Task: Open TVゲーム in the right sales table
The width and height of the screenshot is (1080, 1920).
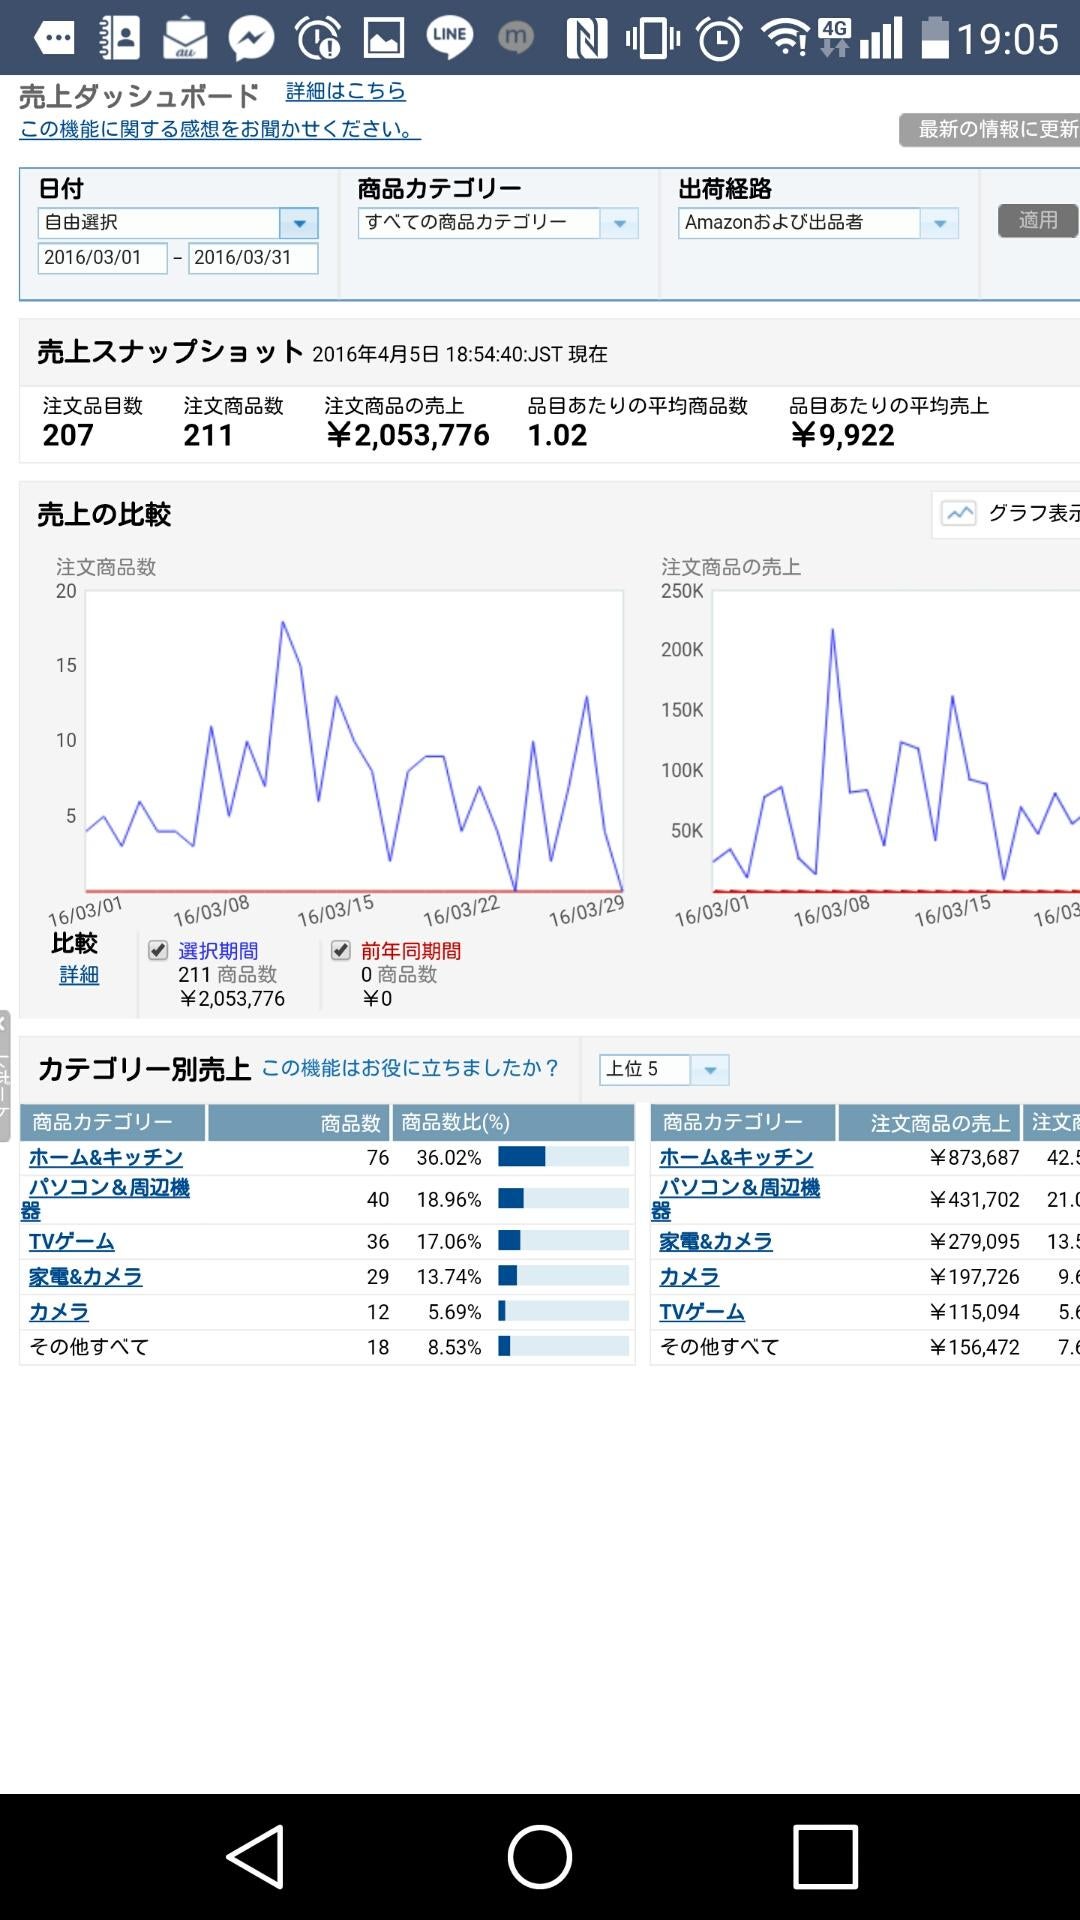Action: [x=702, y=1312]
